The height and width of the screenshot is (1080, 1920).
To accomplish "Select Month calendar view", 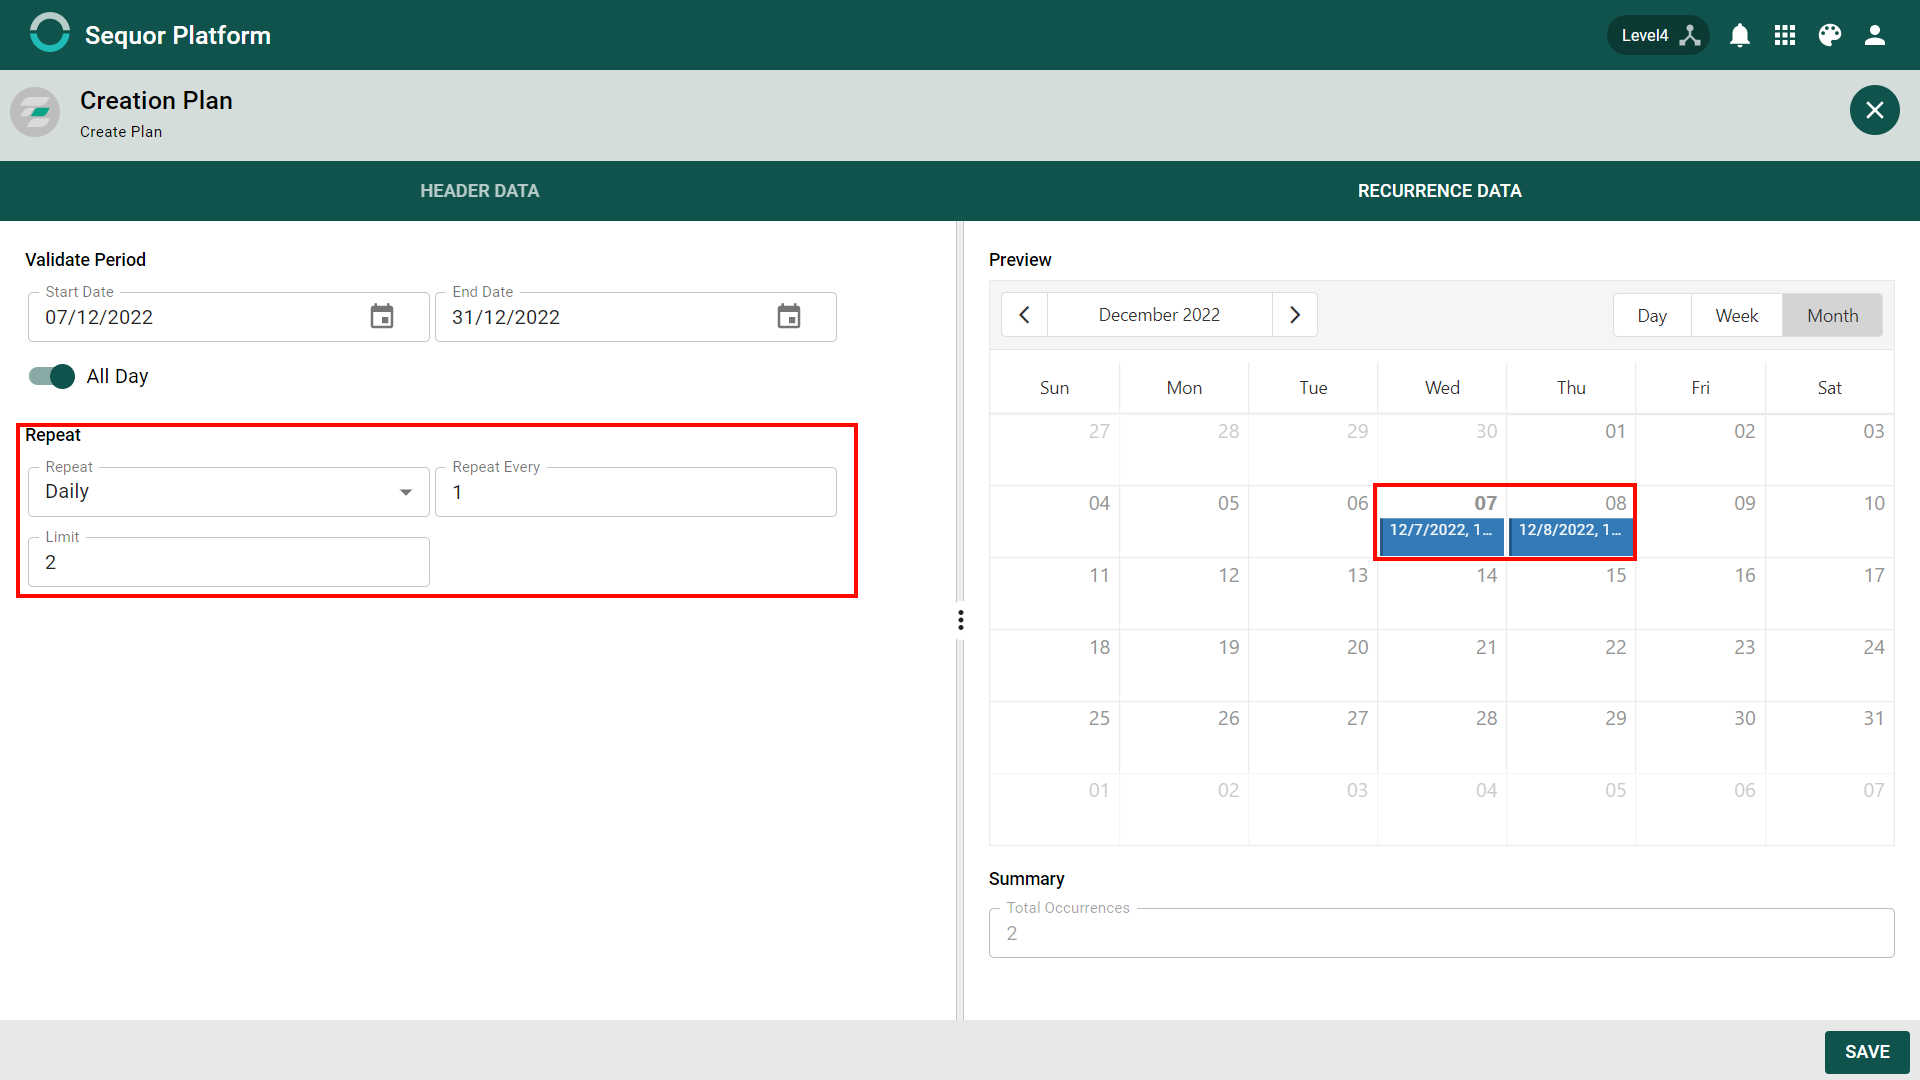I will coord(1832,315).
